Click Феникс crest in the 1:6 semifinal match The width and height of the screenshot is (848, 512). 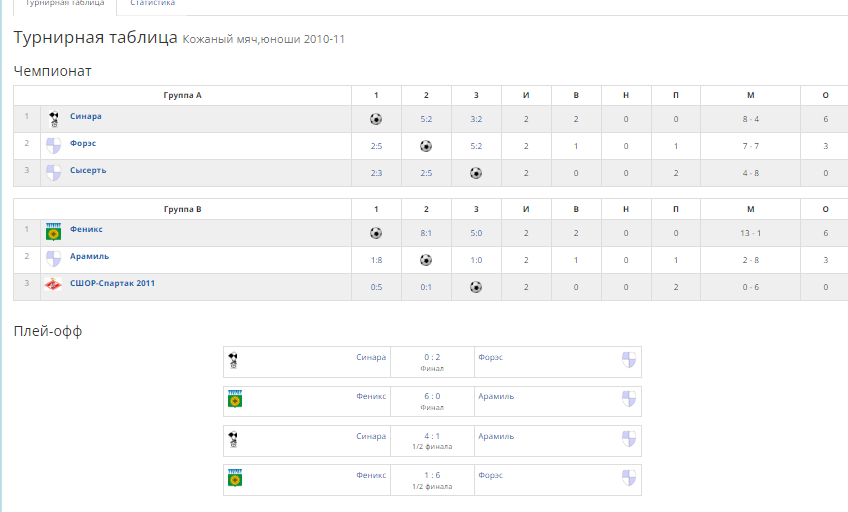pyautogui.click(x=235, y=478)
